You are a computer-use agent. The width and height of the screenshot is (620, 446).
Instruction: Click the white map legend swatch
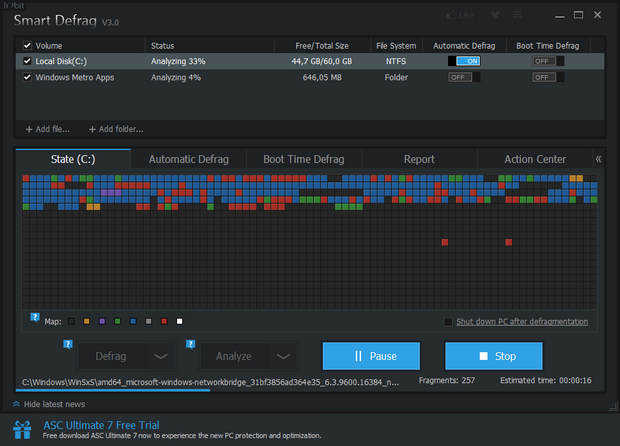[180, 321]
